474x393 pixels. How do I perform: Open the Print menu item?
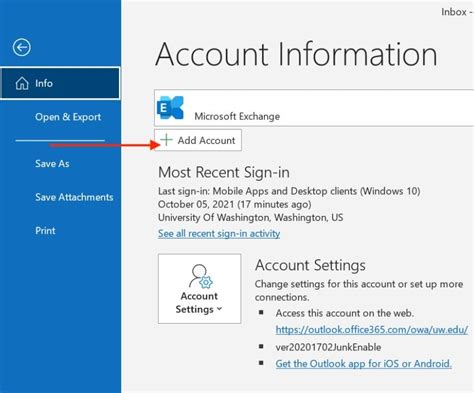(x=45, y=231)
